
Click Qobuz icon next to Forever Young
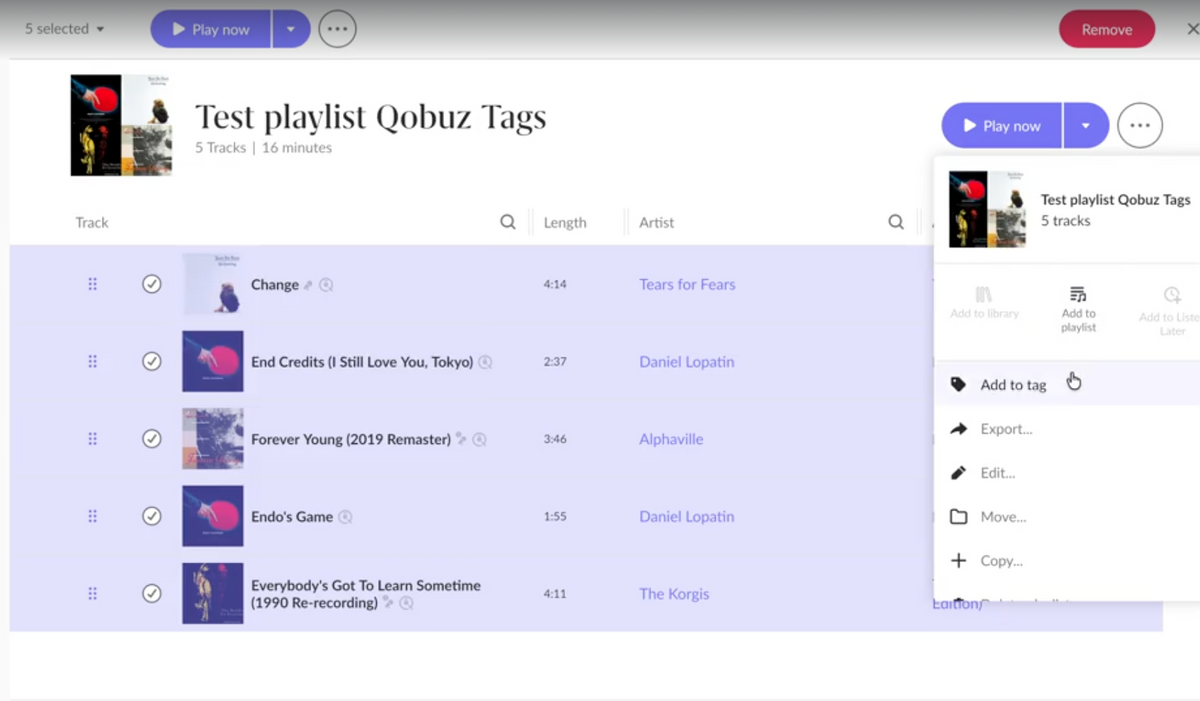pyautogui.click(x=479, y=439)
